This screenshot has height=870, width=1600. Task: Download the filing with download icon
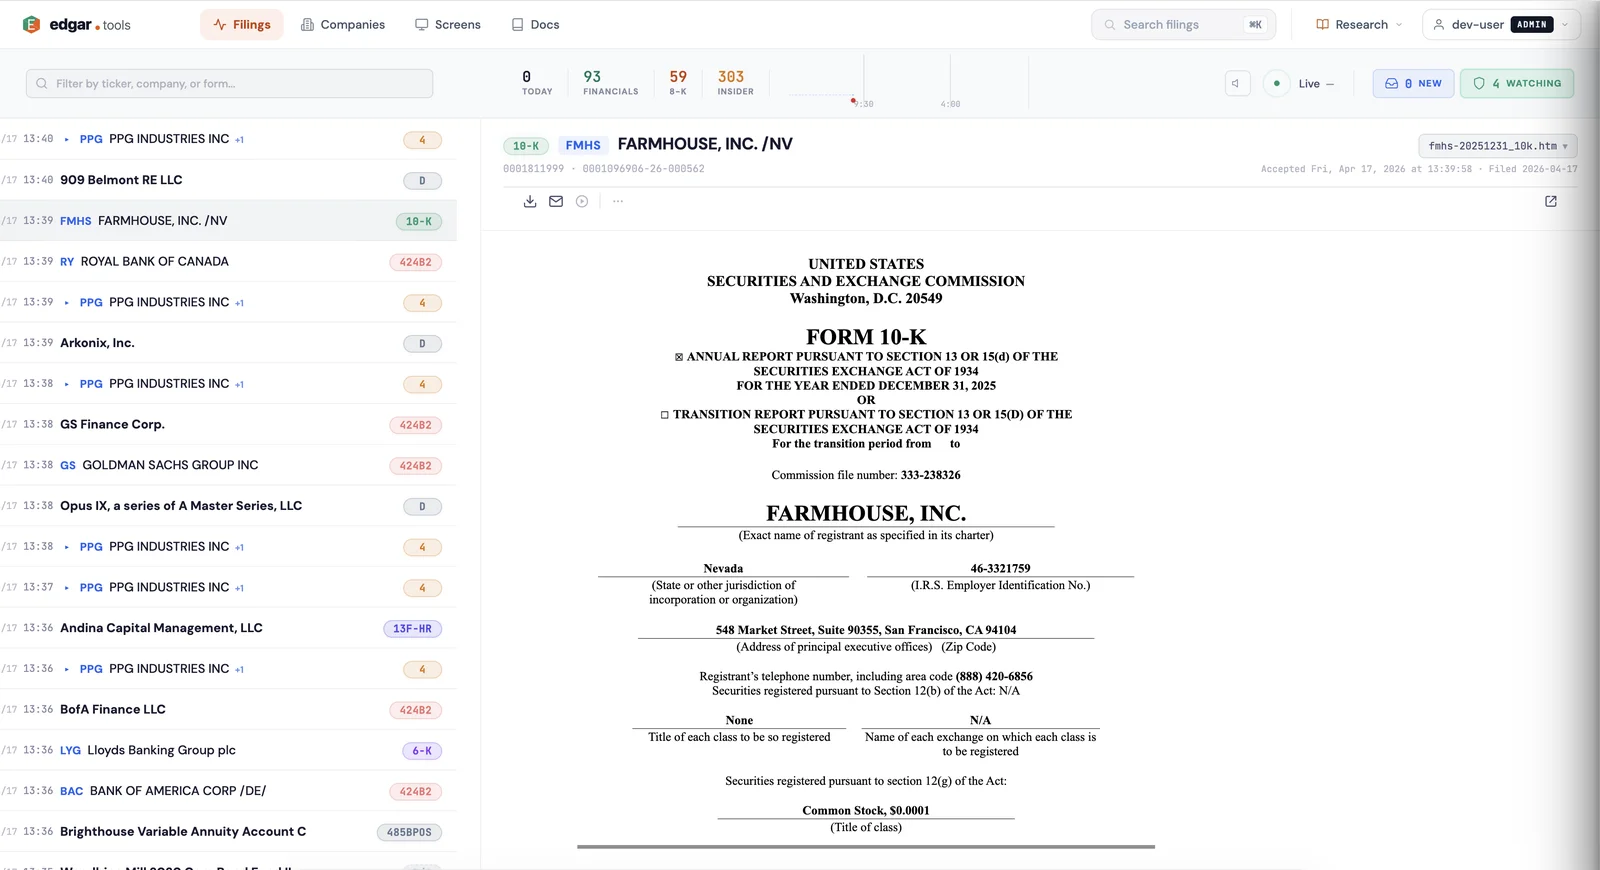coord(530,201)
